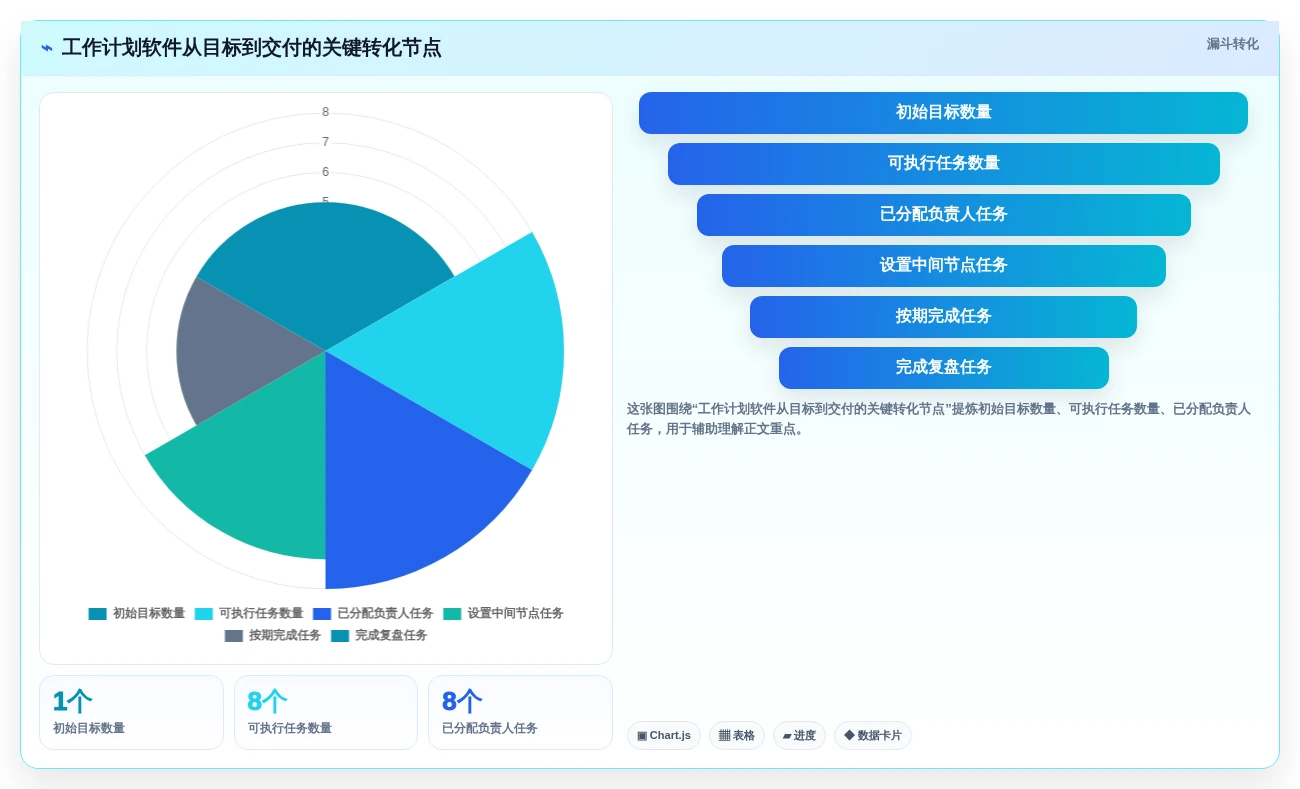The width and height of the screenshot is (1300, 789).
Task: Open the 1个 初始目标数量 data card
Action: pyautogui.click(x=131, y=712)
